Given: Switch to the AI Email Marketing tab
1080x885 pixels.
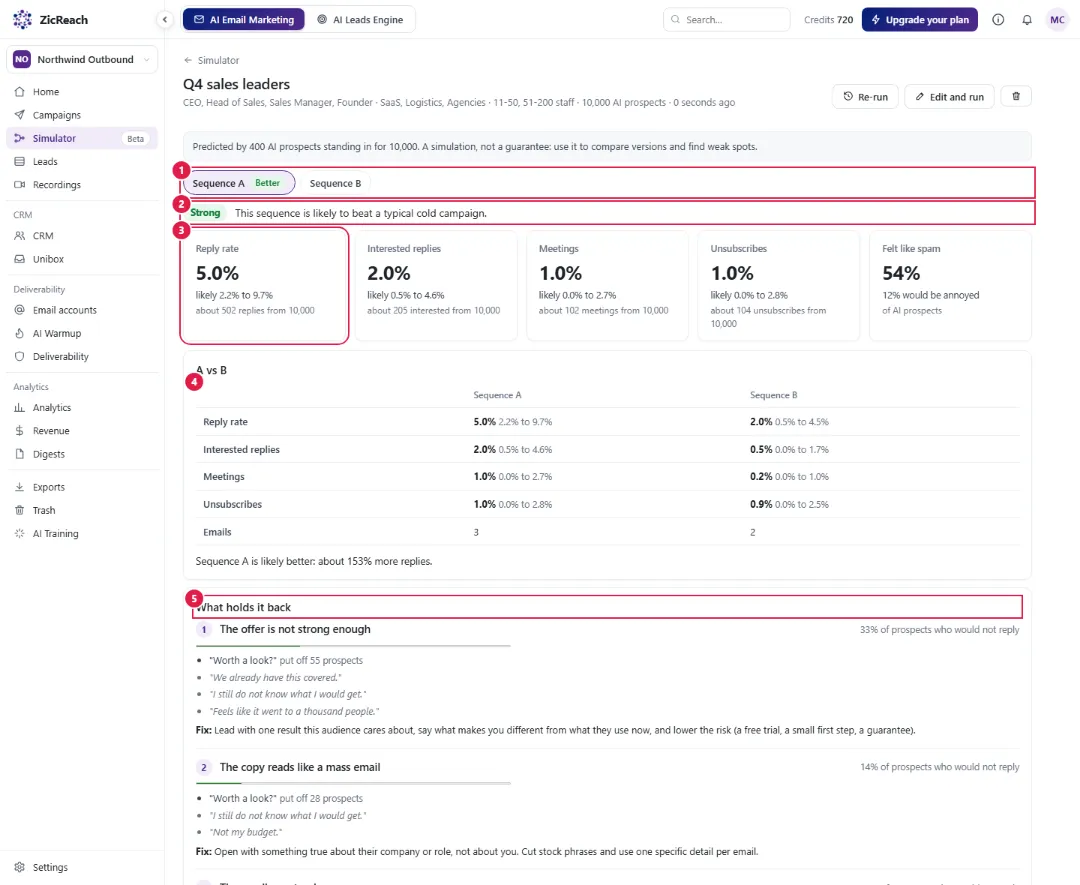Looking at the screenshot, I should pos(244,19).
